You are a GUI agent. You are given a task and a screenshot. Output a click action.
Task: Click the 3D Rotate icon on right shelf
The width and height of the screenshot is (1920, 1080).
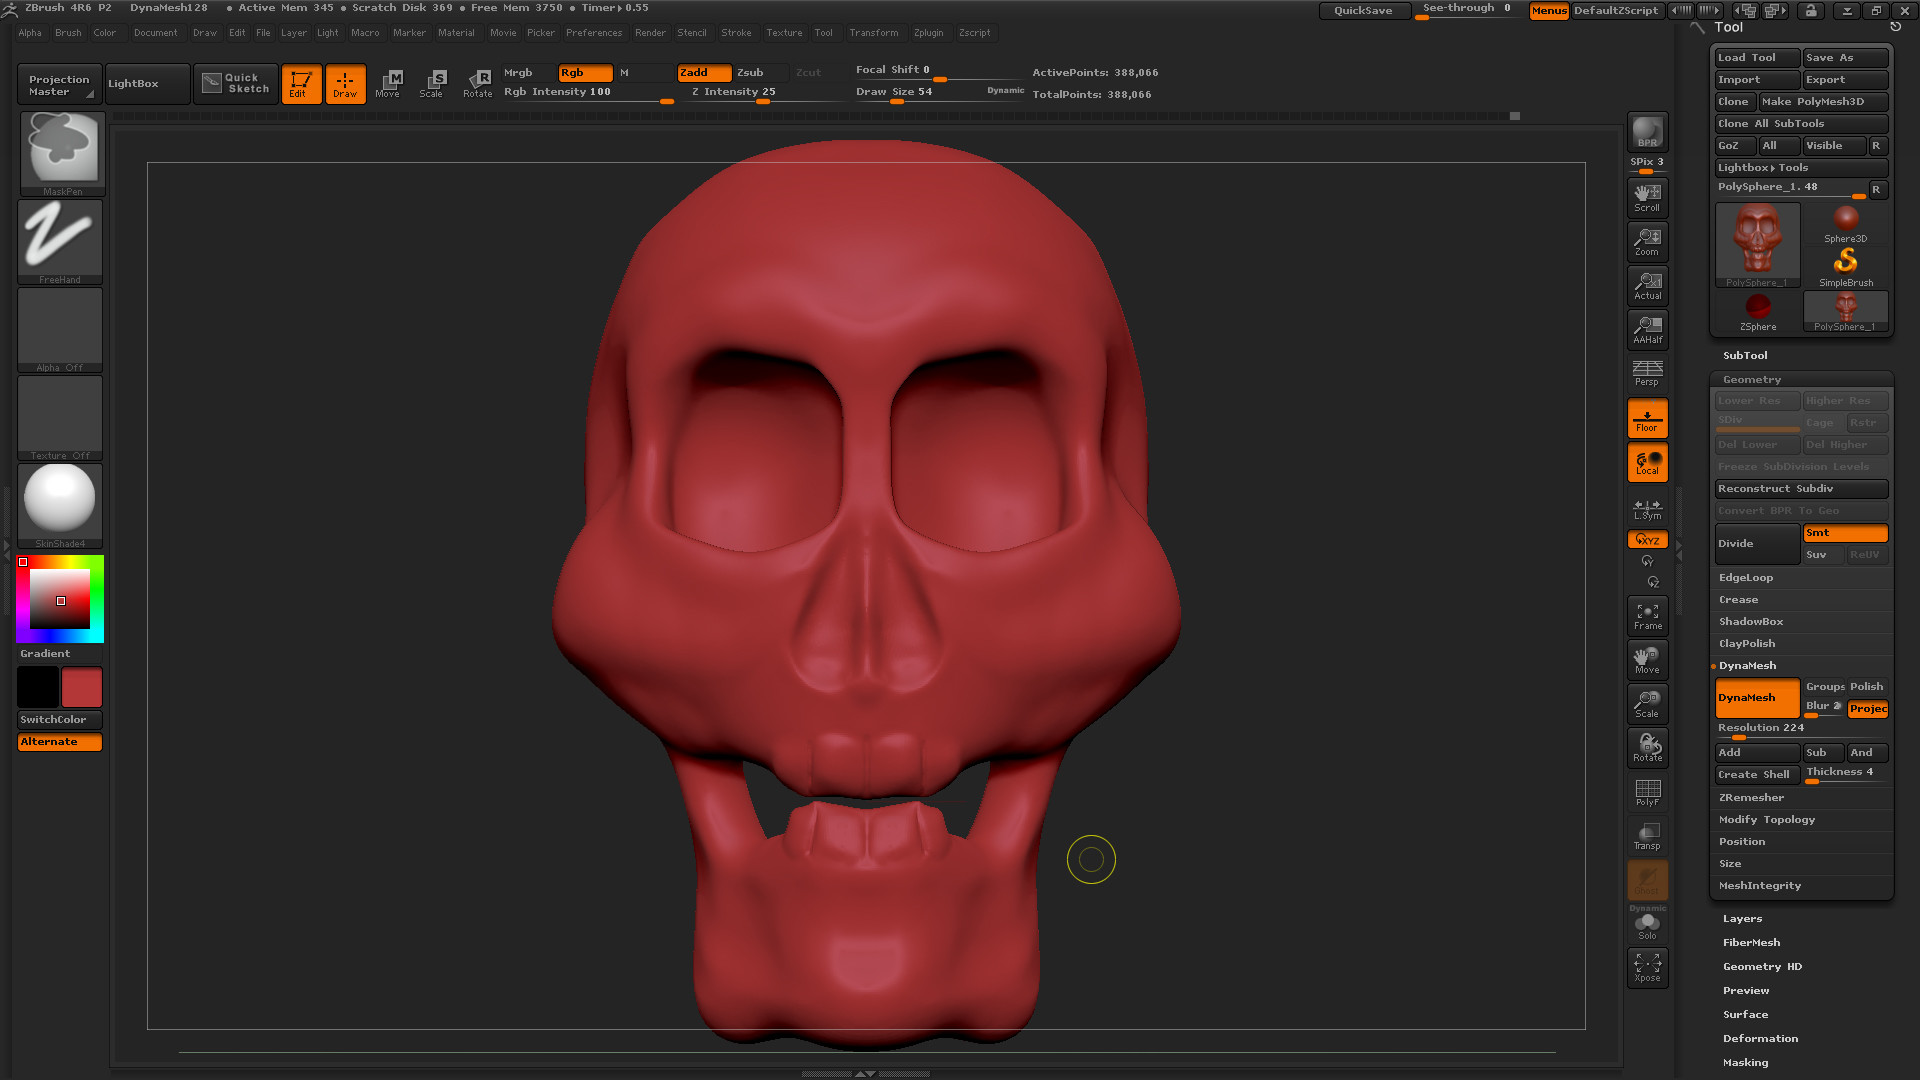point(1647,747)
